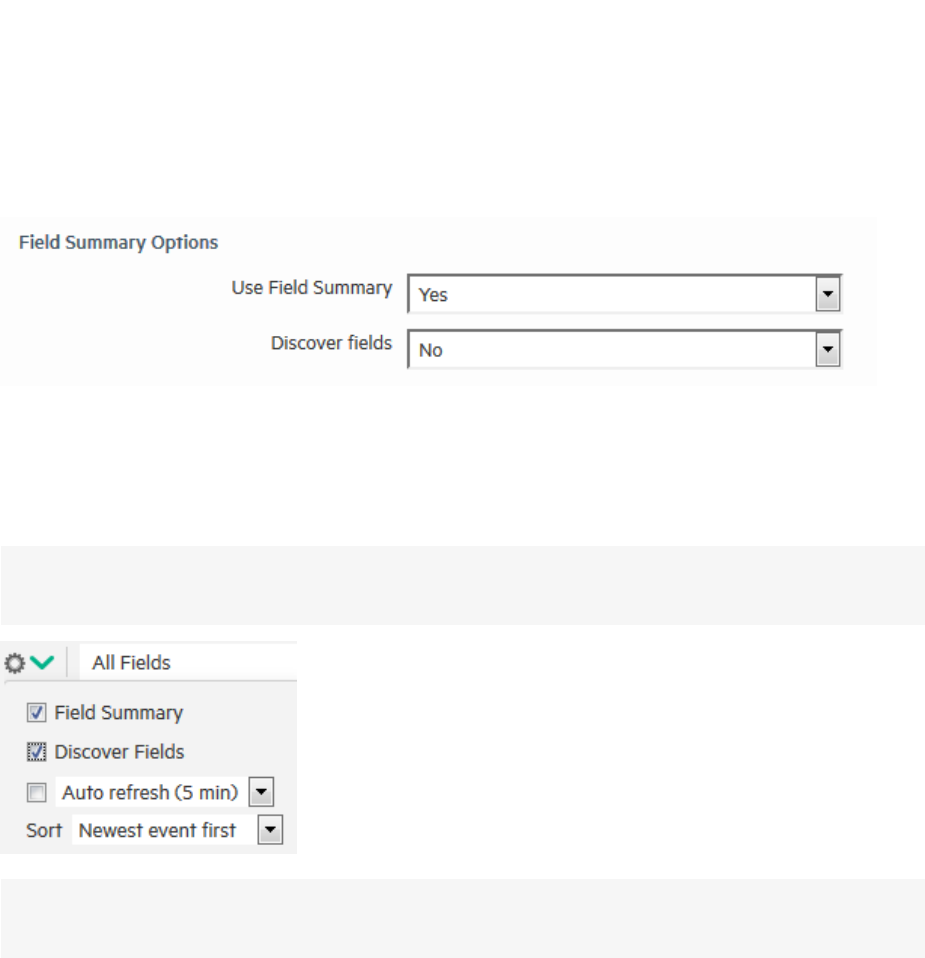Uncheck the Field Summary checkbox box
This screenshot has width=925, height=958.
point(37,713)
